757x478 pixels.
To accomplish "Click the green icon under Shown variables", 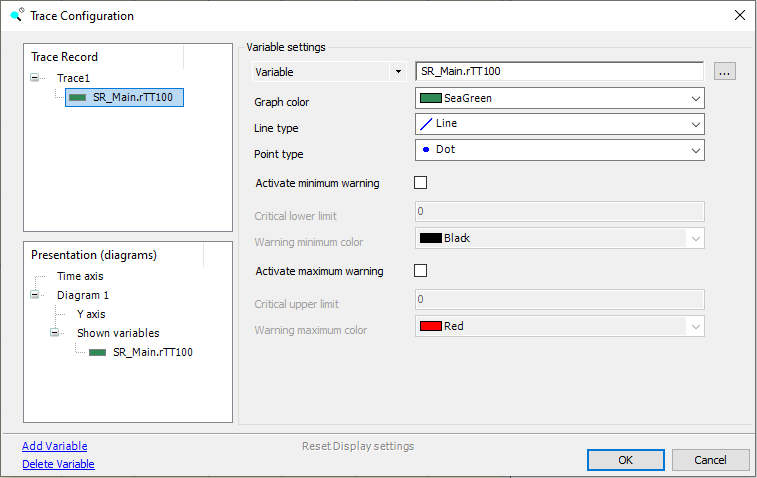I will 97,352.
